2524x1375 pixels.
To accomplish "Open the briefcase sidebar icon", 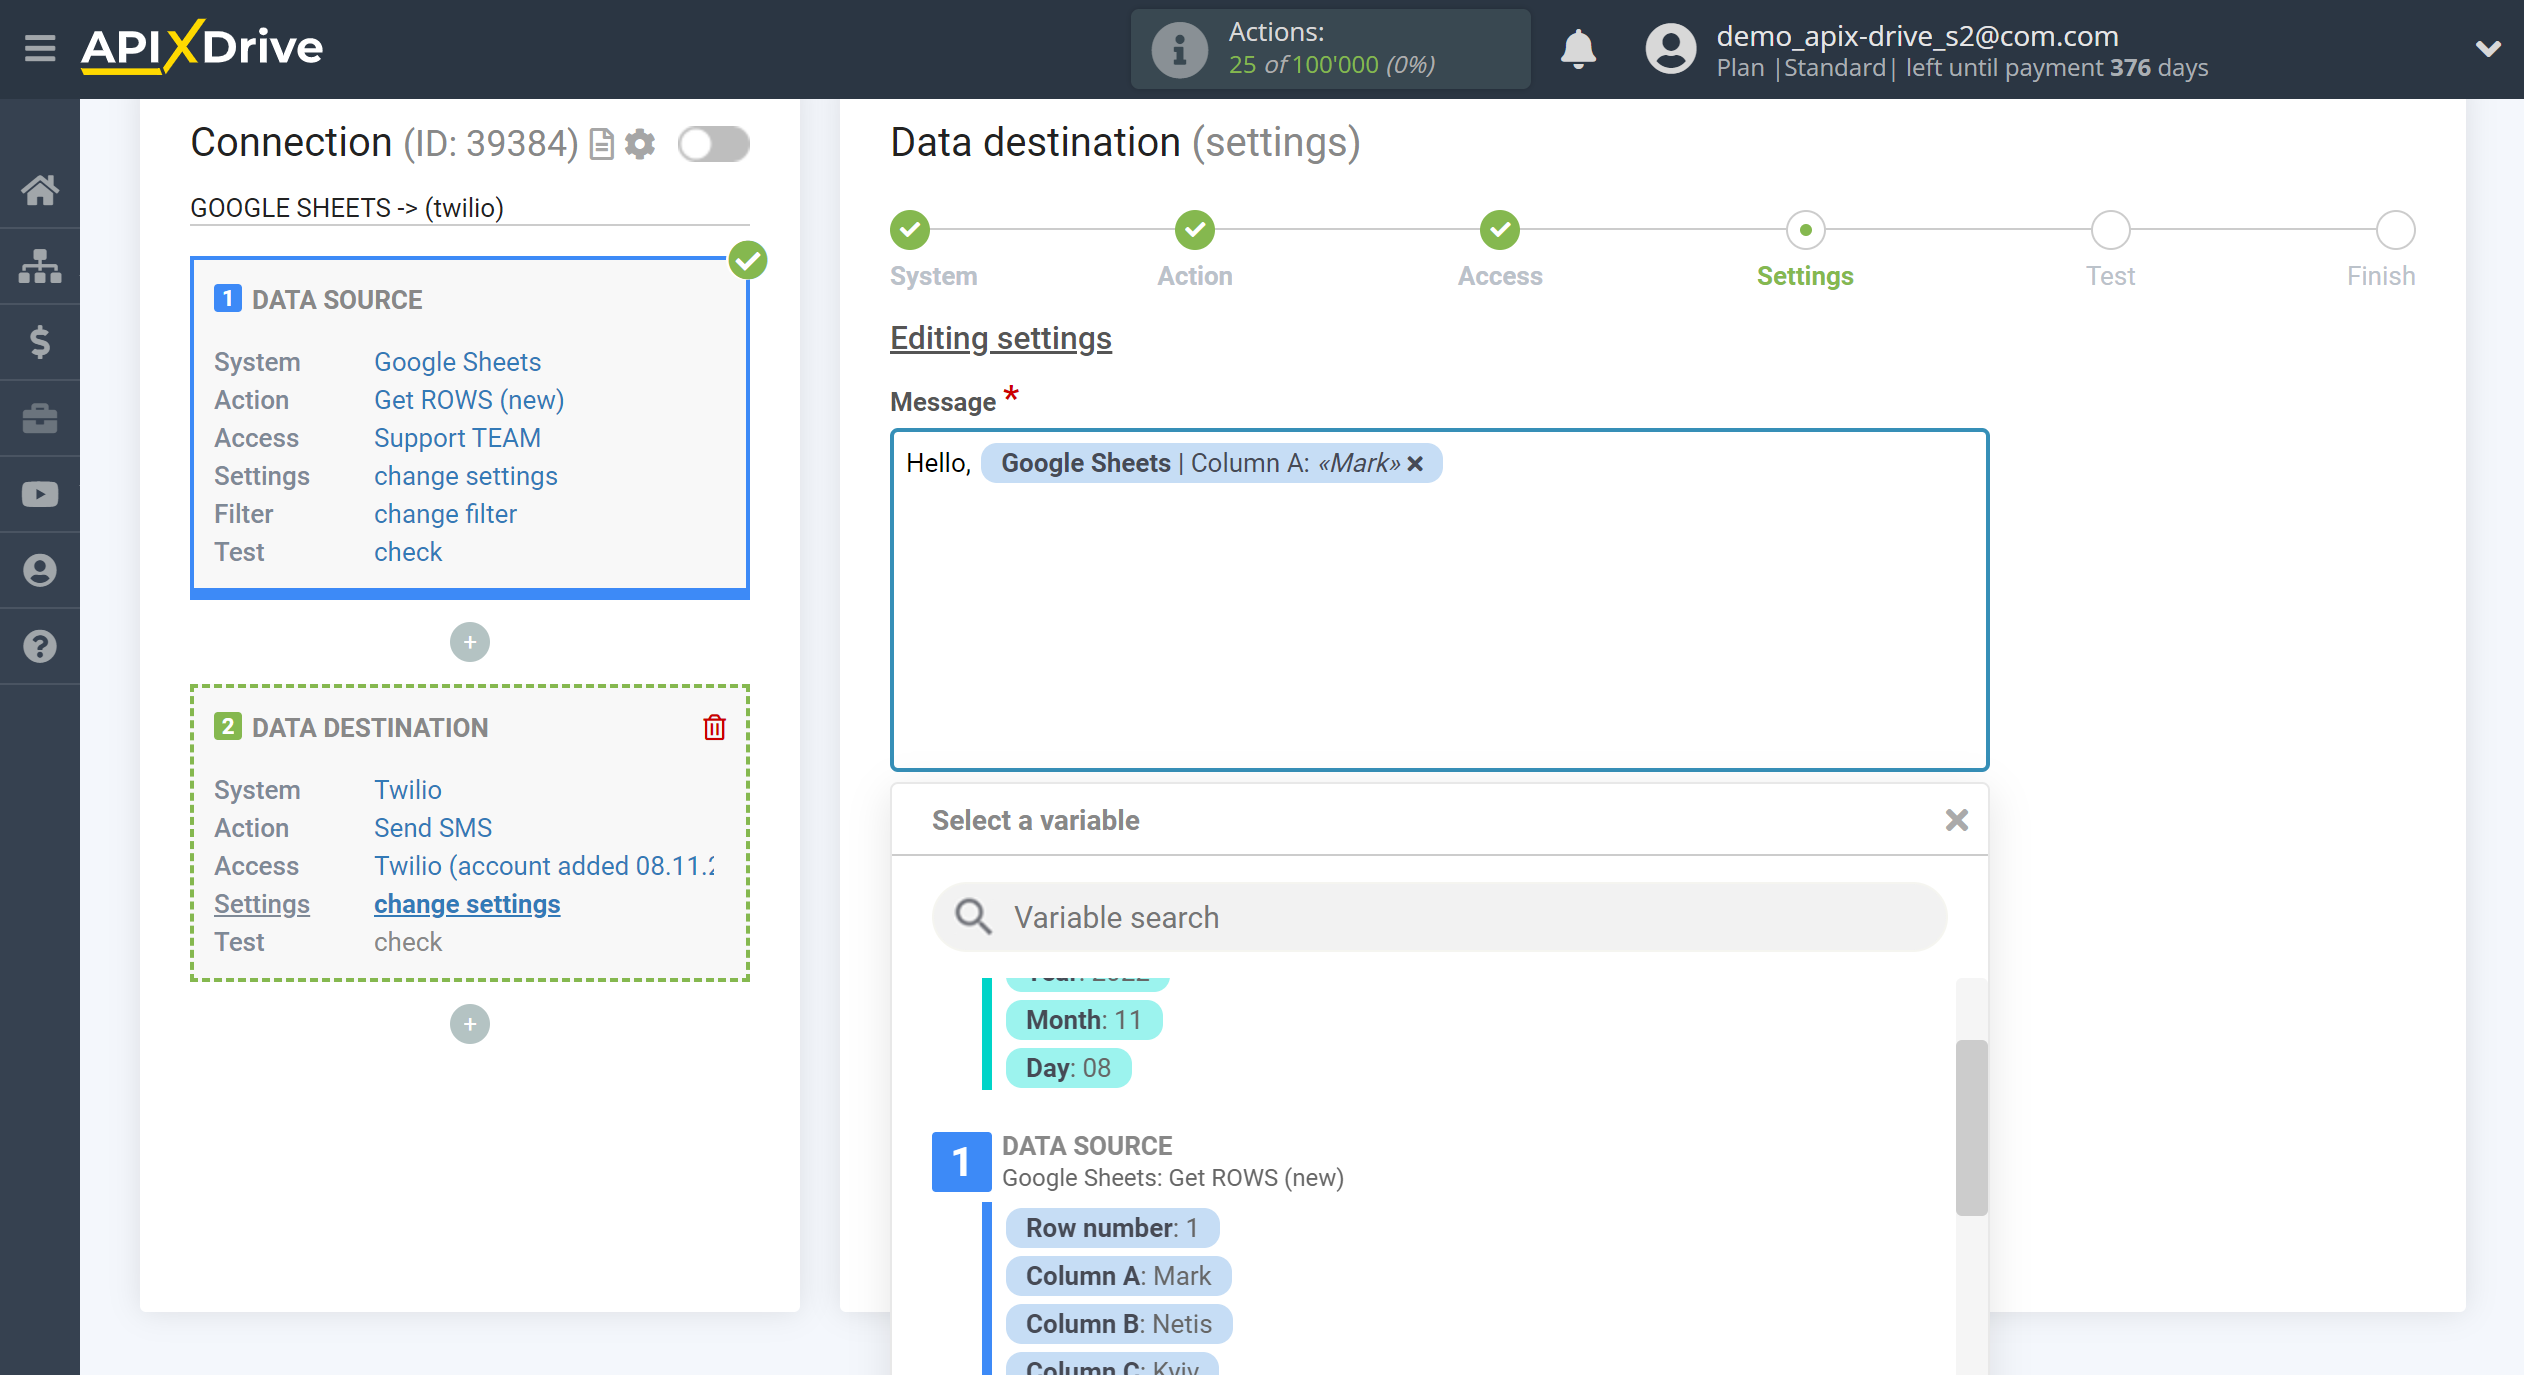I will click(x=40, y=418).
